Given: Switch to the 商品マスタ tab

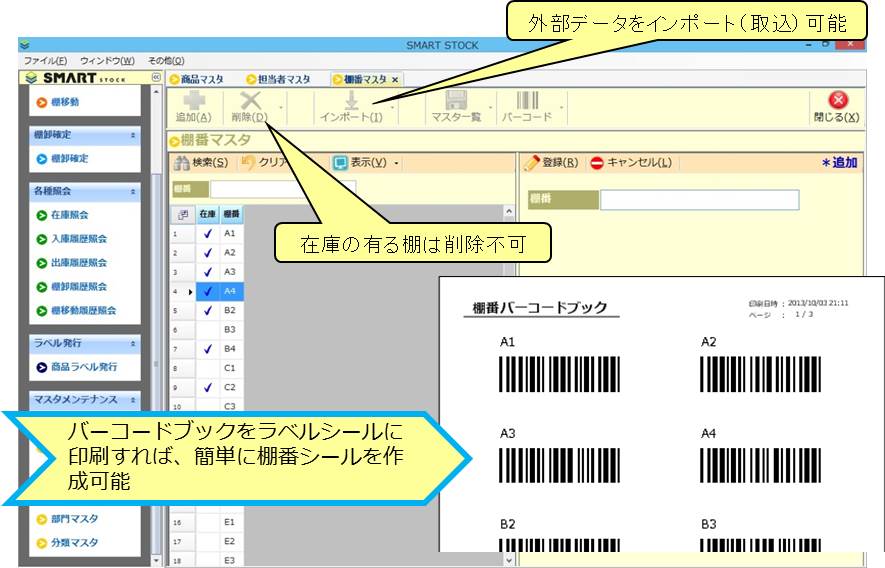Looking at the screenshot, I should coord(197,80).
